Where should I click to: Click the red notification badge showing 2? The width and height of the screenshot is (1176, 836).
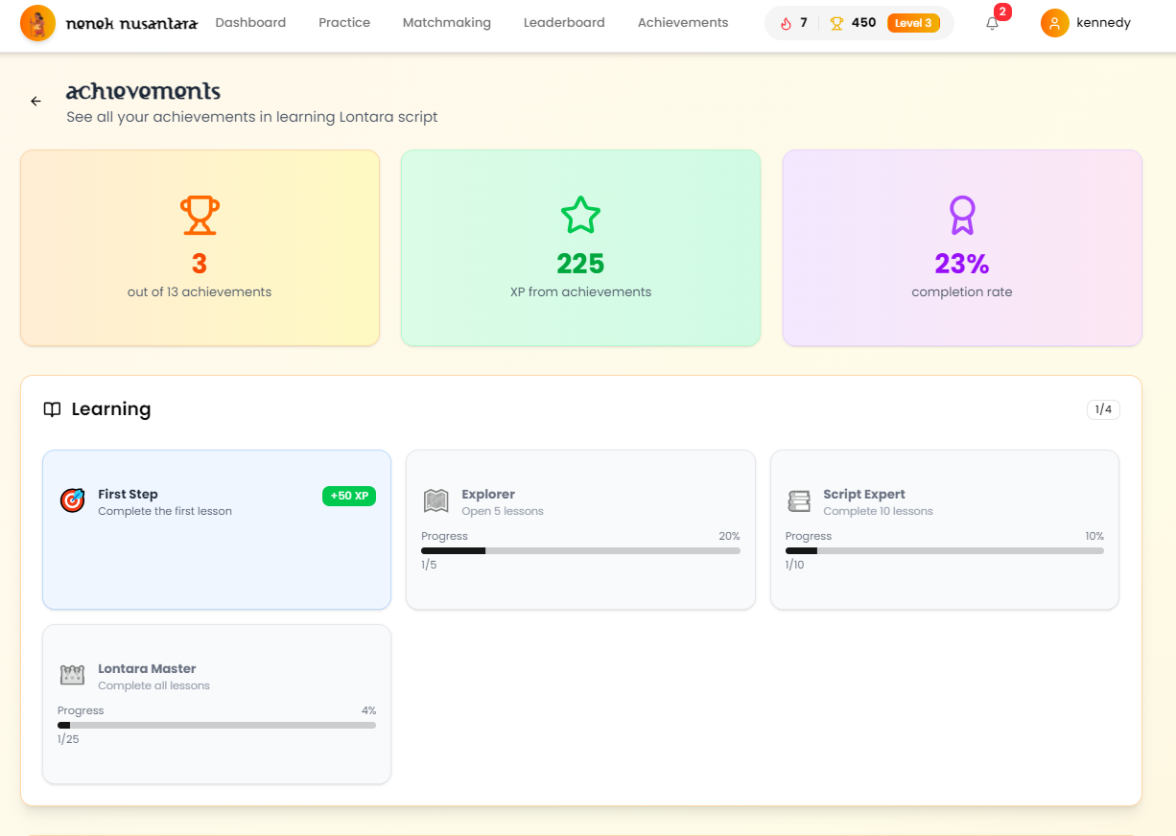[x=1002, y=12]
